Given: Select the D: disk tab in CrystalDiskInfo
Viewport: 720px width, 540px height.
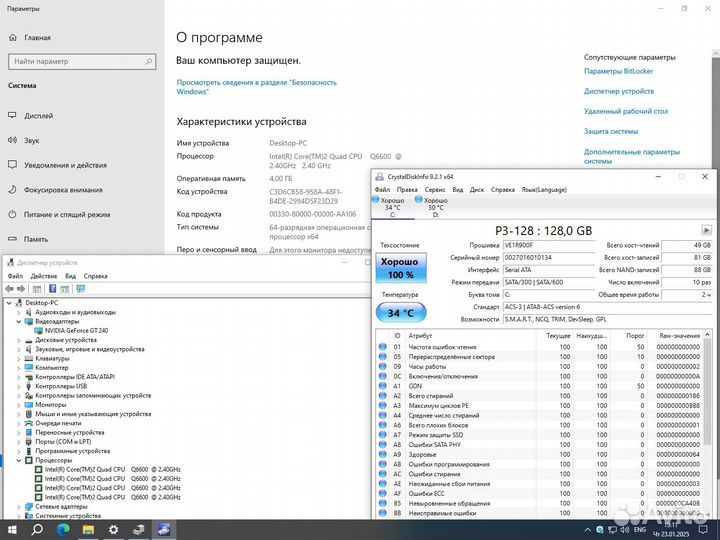Looking at the screenshot, I should pyautogui.click(x=435, y=207).
